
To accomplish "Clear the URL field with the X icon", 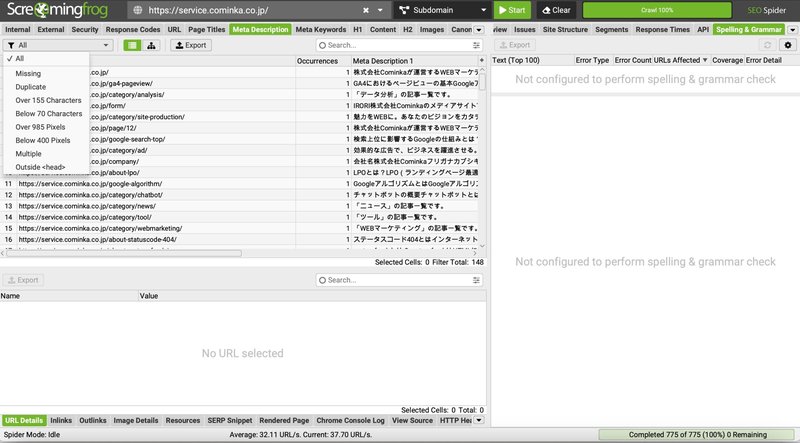I will 366,10.
